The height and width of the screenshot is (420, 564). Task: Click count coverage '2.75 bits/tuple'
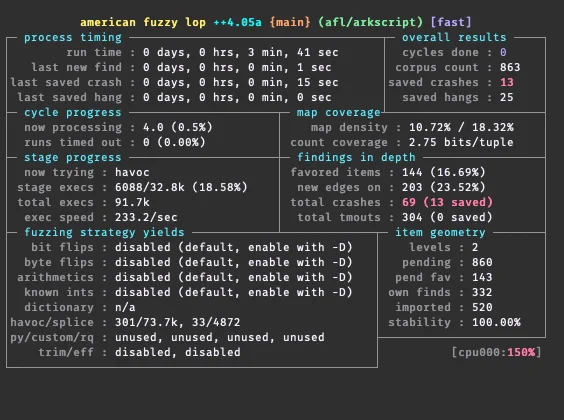461,142
